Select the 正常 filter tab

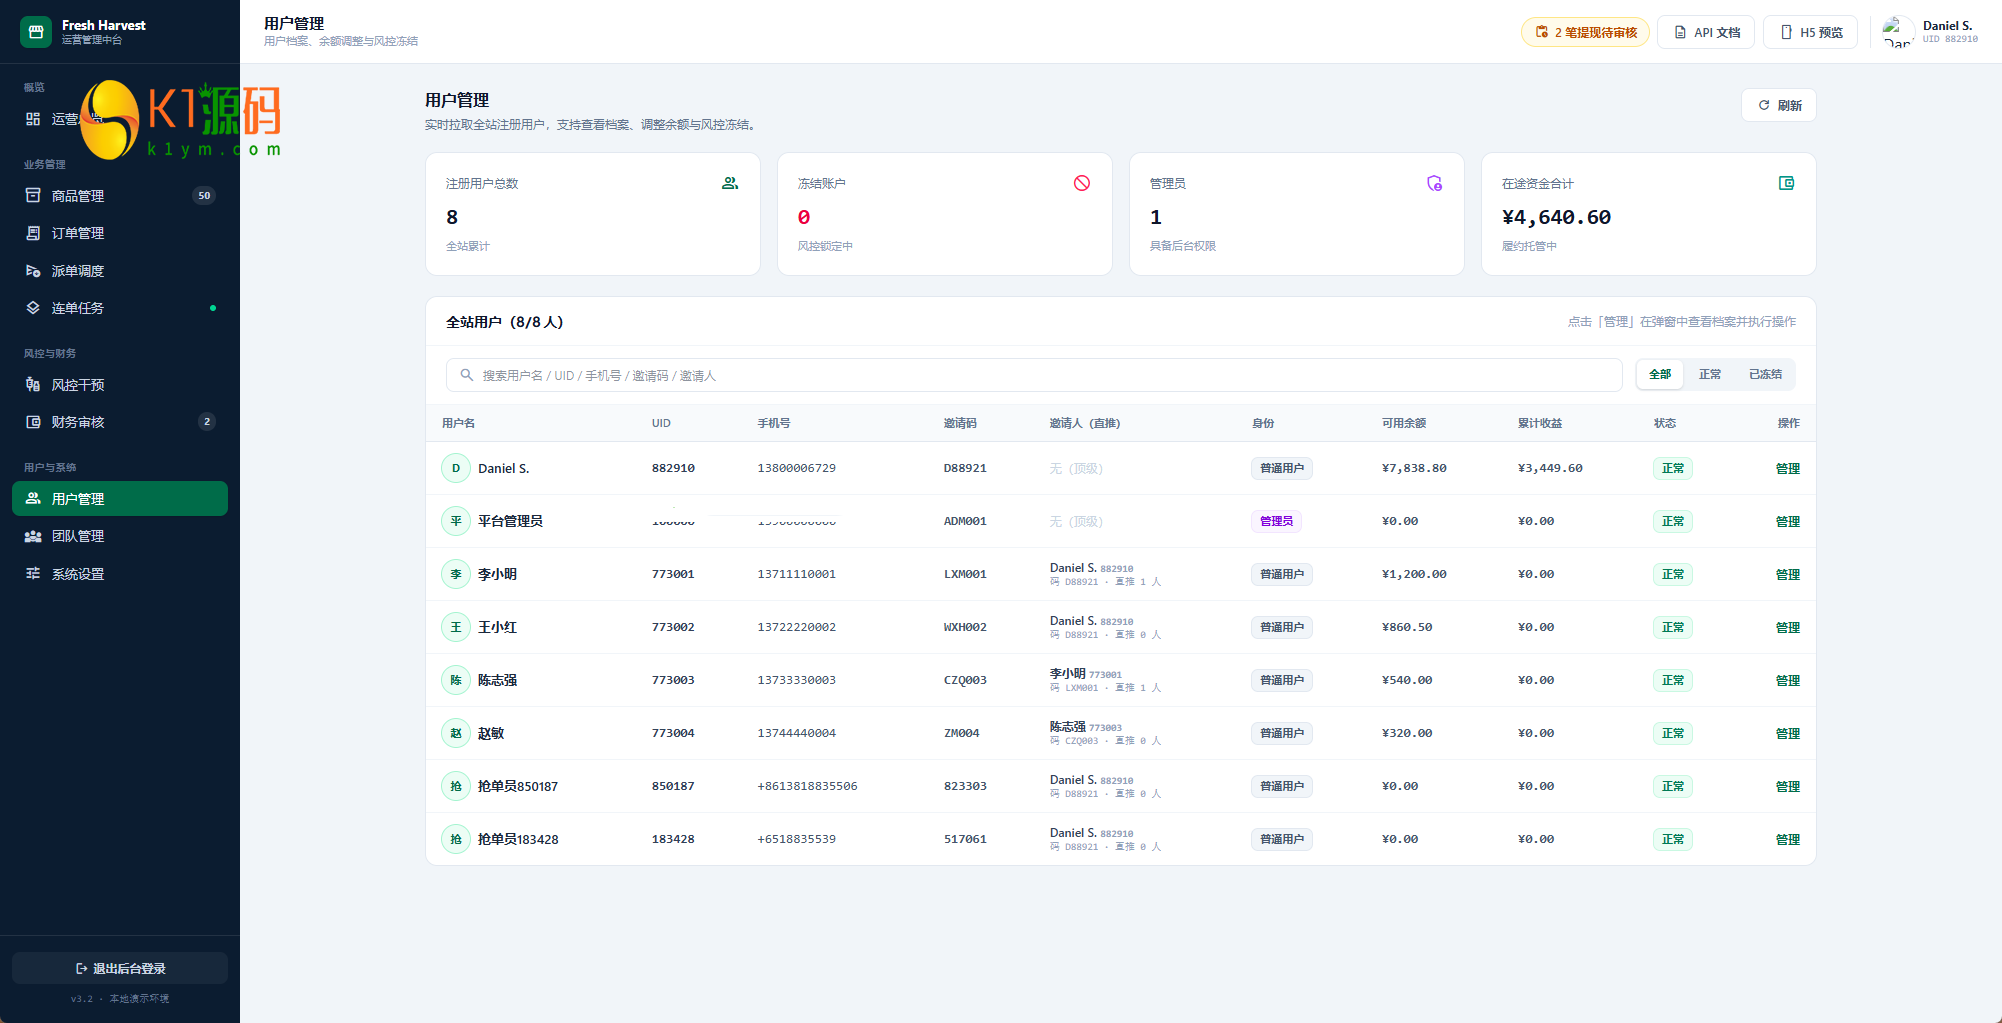(1710, 374)
